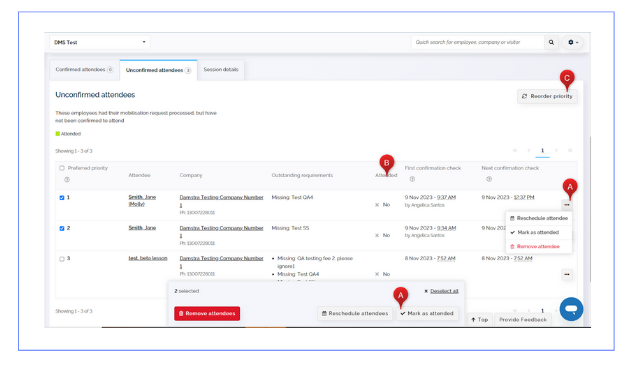The width and height of the screenshot is (633, 368).
Task: Click help icon under First confirmation check
Action: (412, 179)
